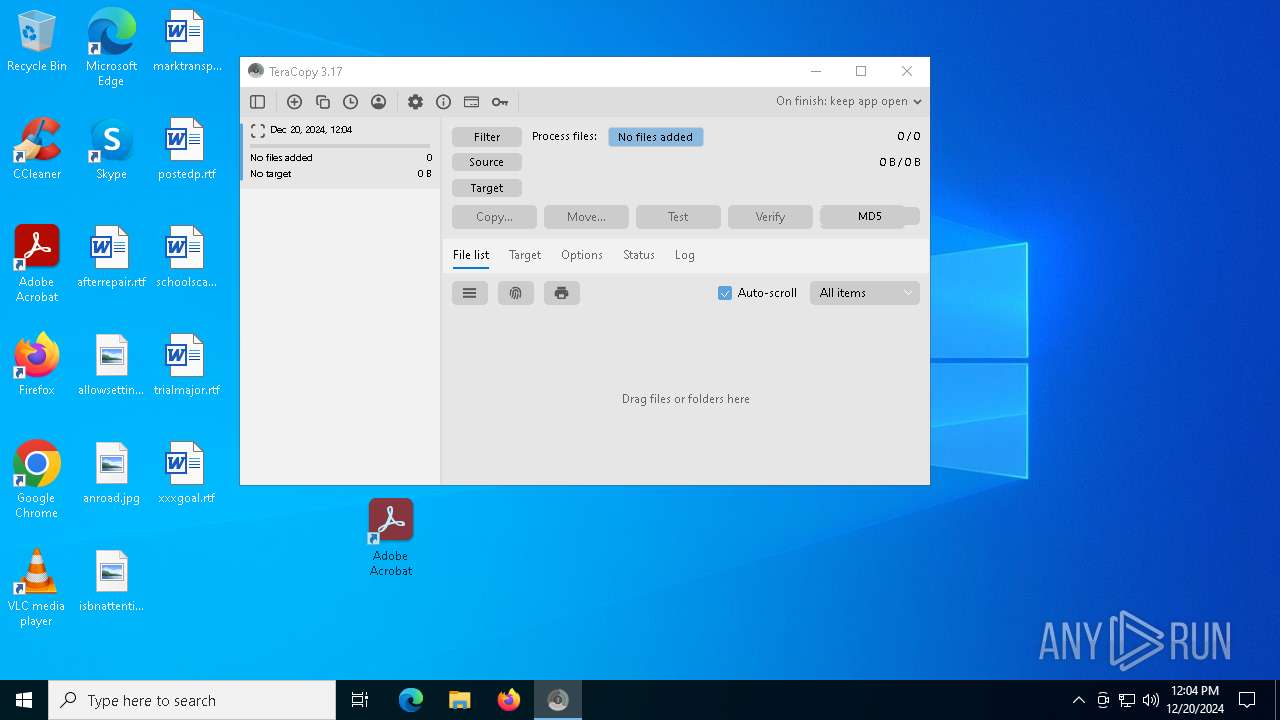Click the volume icon in system tray
Screen dimensions: 1280x720
click(x=1151, y=700)
